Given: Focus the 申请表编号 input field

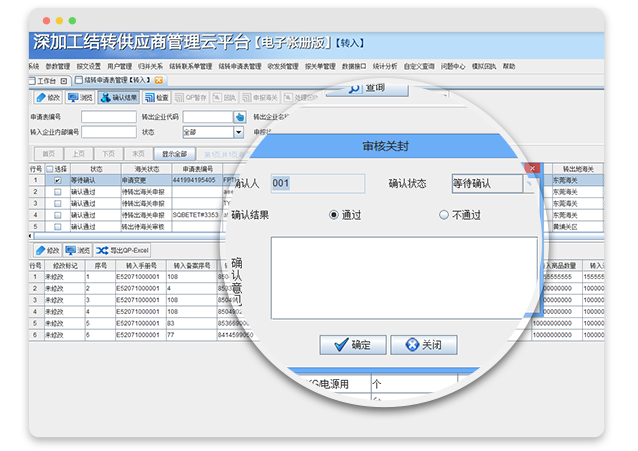Looking at the screenshot, I should tap(109, 117).
